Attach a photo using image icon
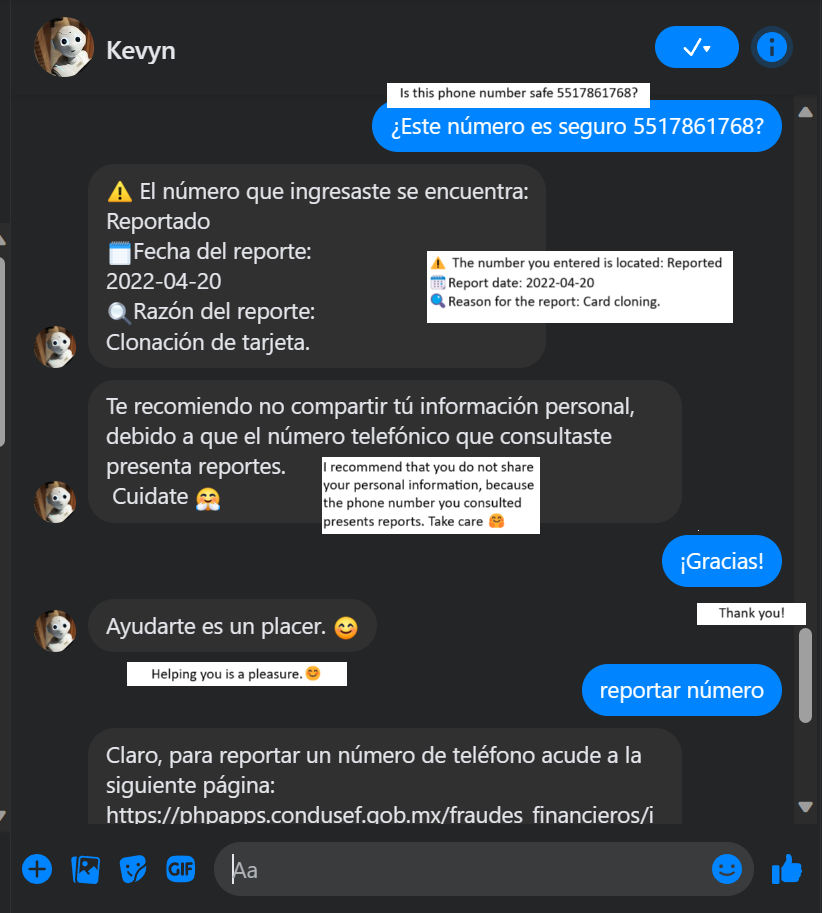Screen dimensions: 822x913 (x=86, y=870)
